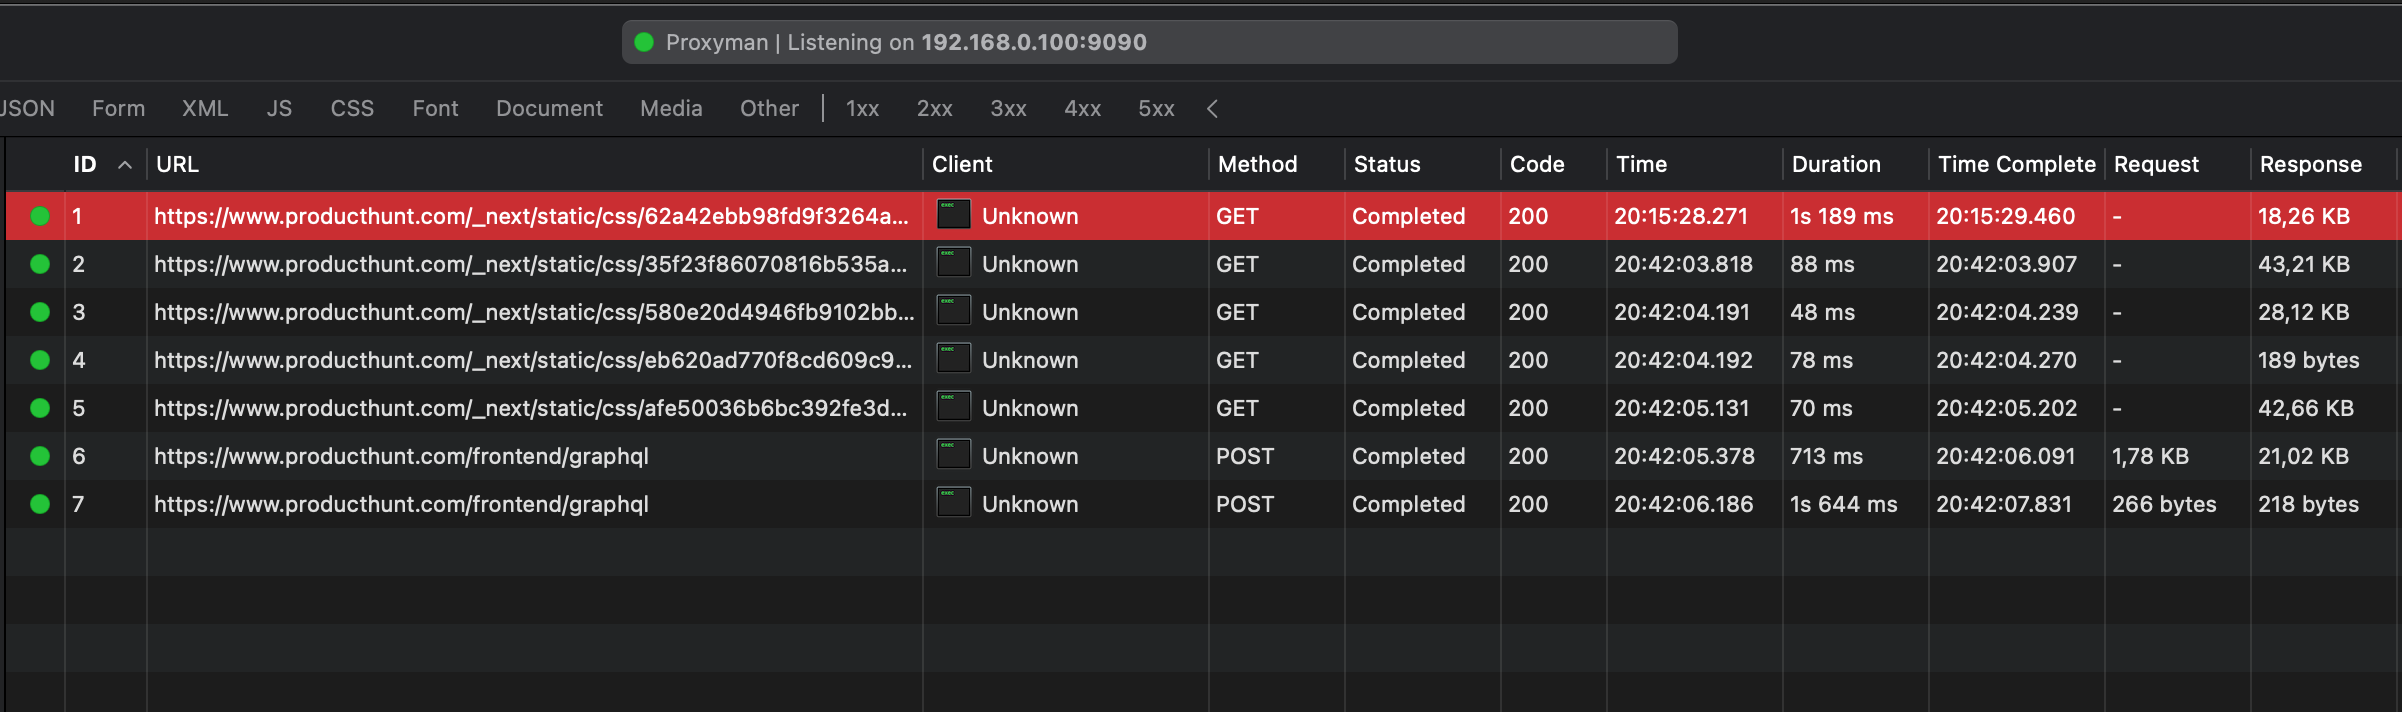The image size is (2402, 712).
Task: Click client app icon in row 4
Action: [x=954, y=359]
